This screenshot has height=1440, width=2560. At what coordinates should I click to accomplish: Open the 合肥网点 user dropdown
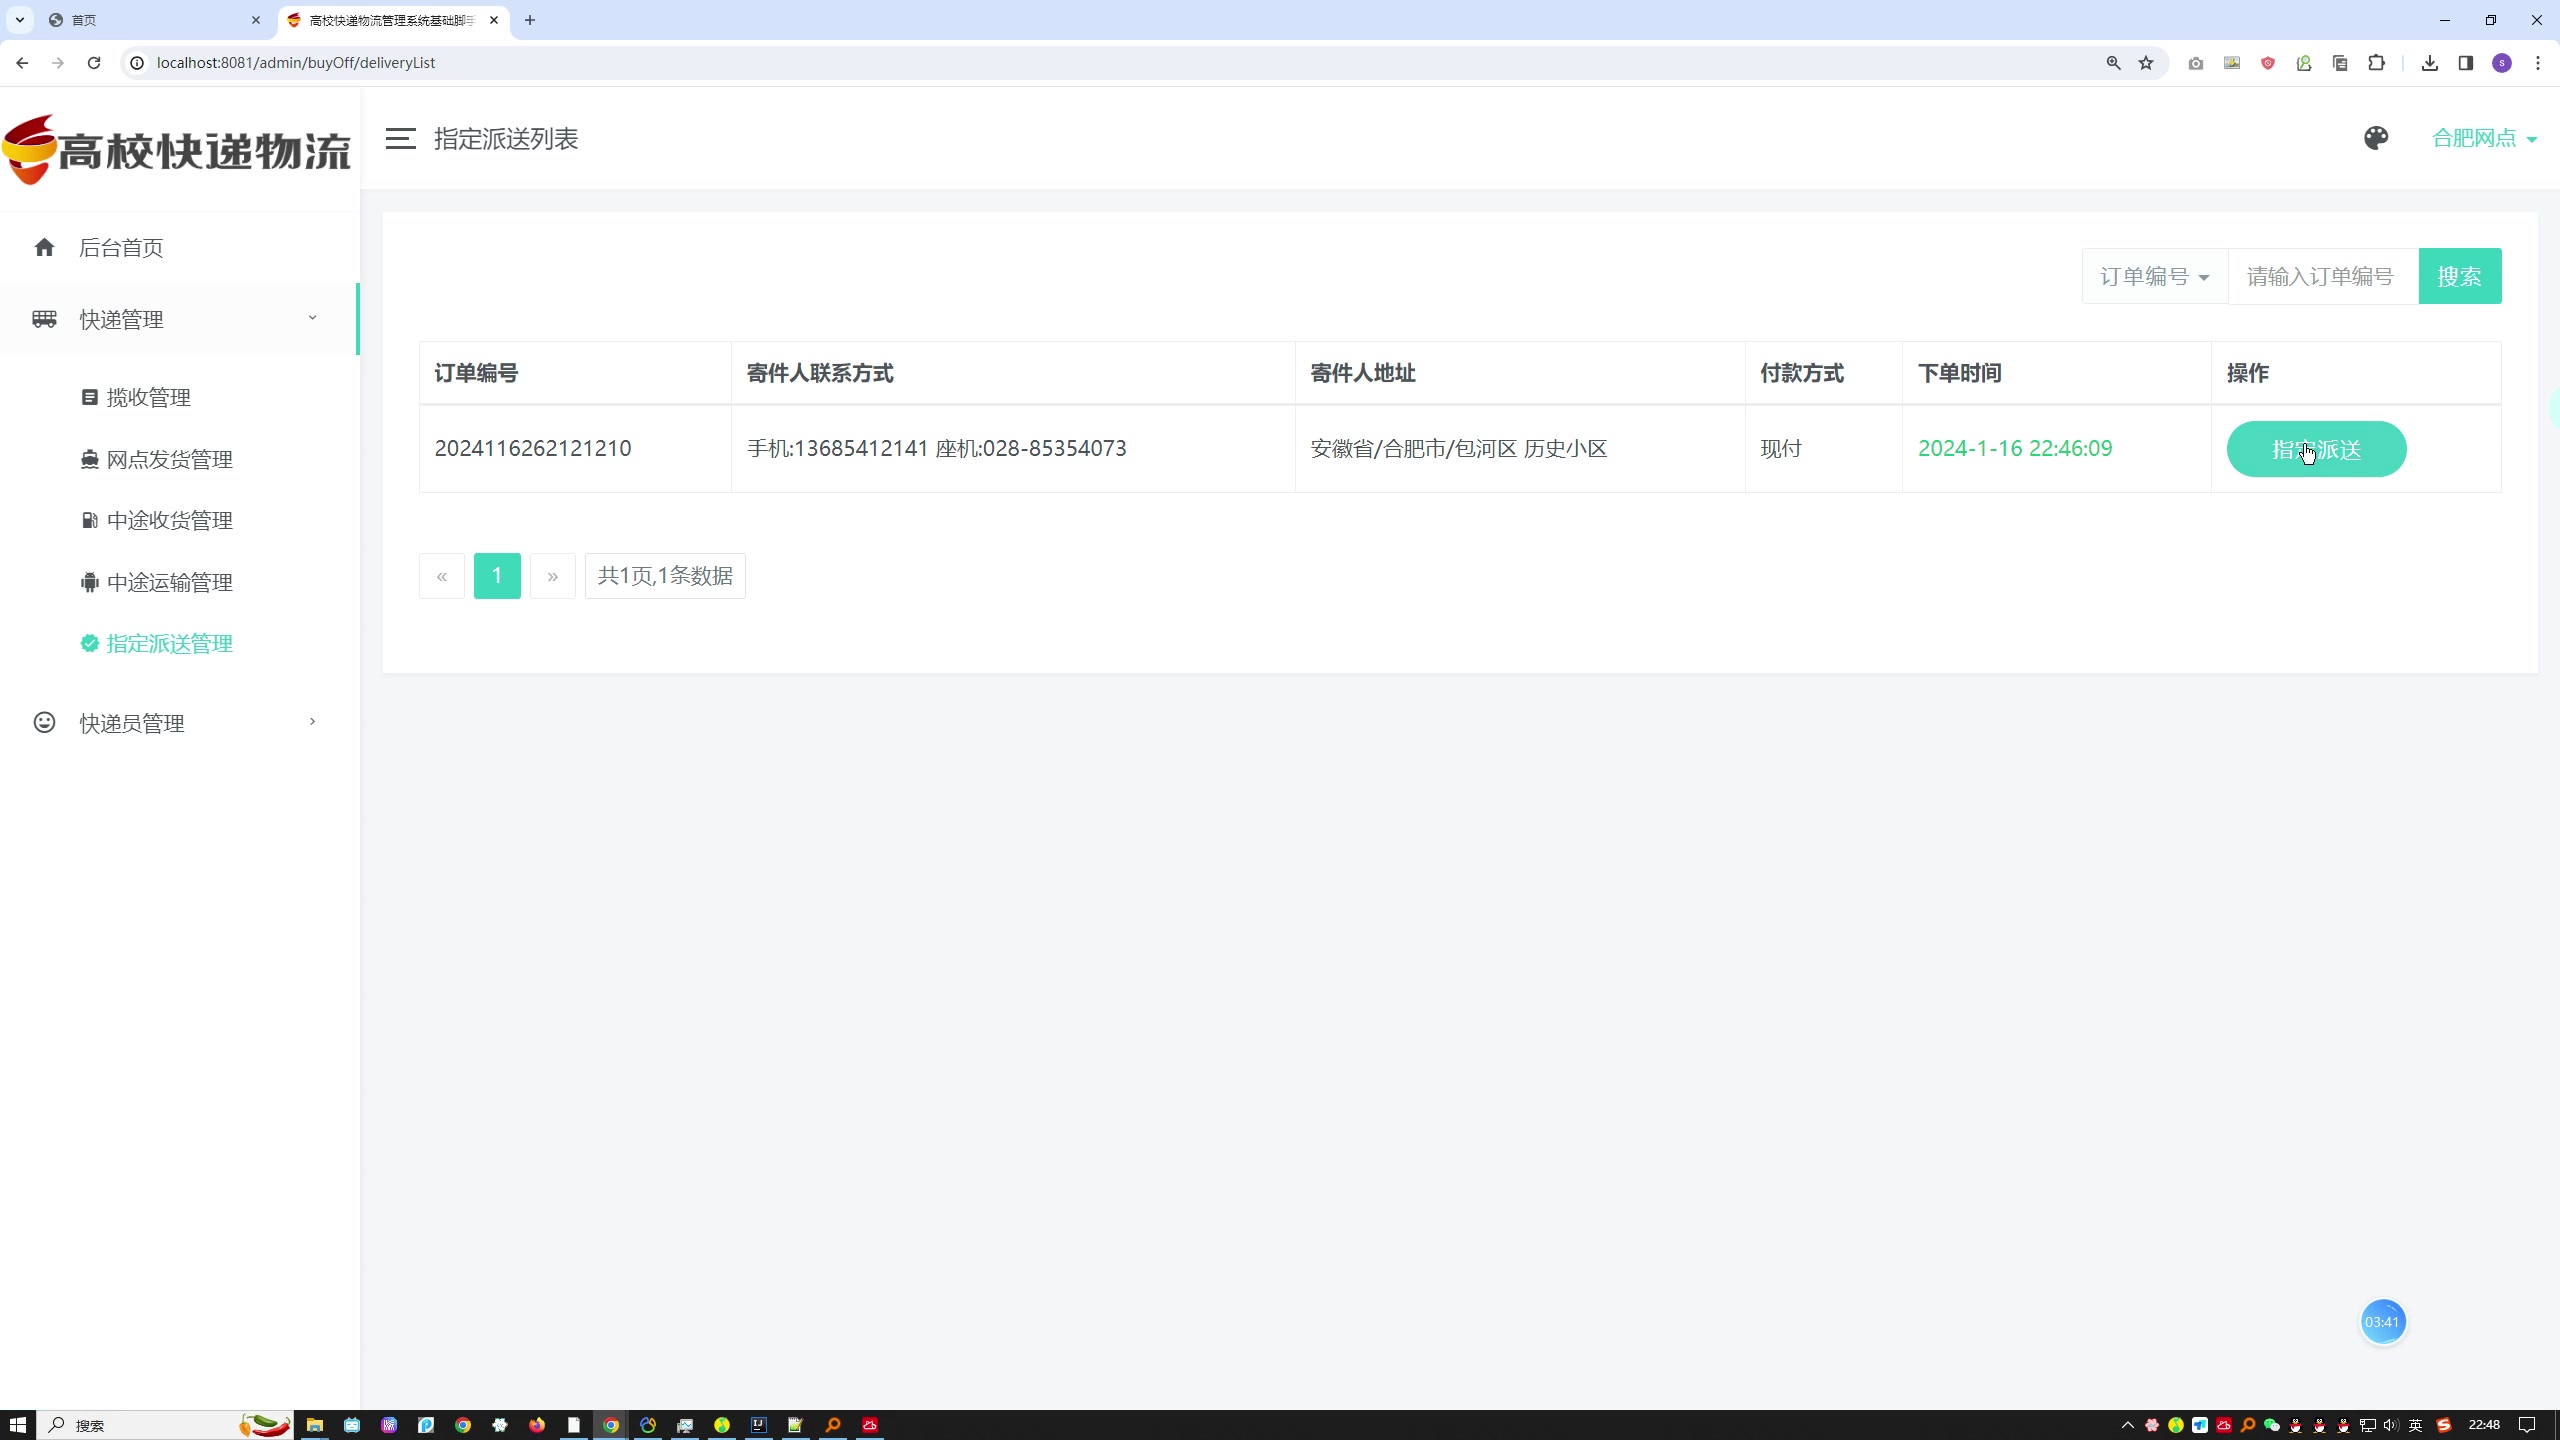pos(2484,138)
